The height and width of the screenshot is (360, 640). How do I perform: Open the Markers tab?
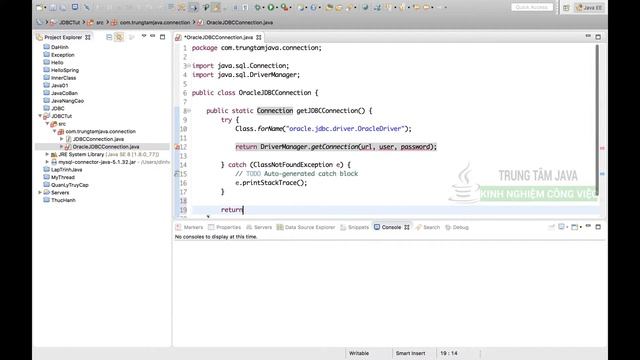(x=189, y=227)
